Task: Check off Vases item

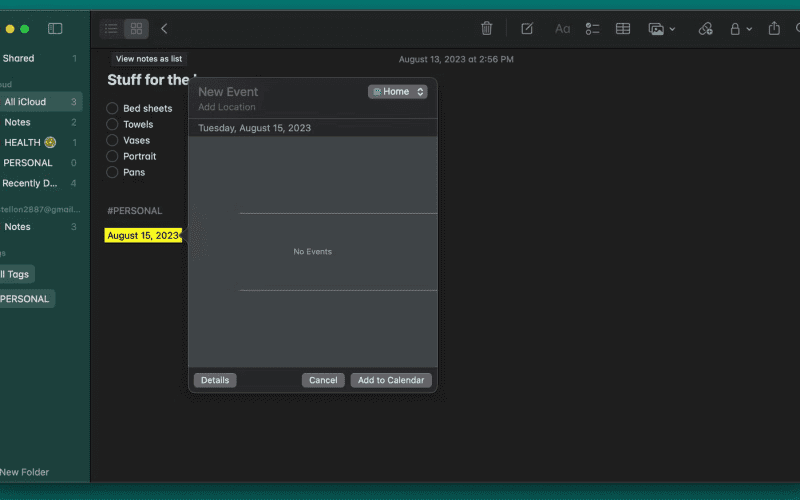Action: point(112,140)
